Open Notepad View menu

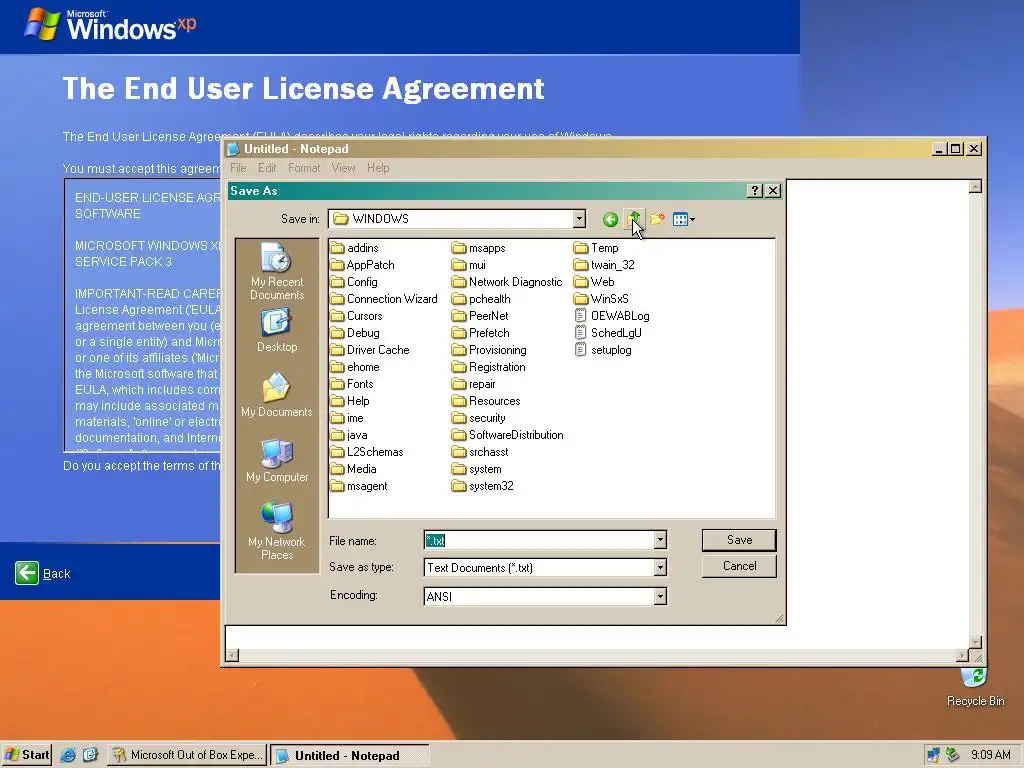coord(344,168)
